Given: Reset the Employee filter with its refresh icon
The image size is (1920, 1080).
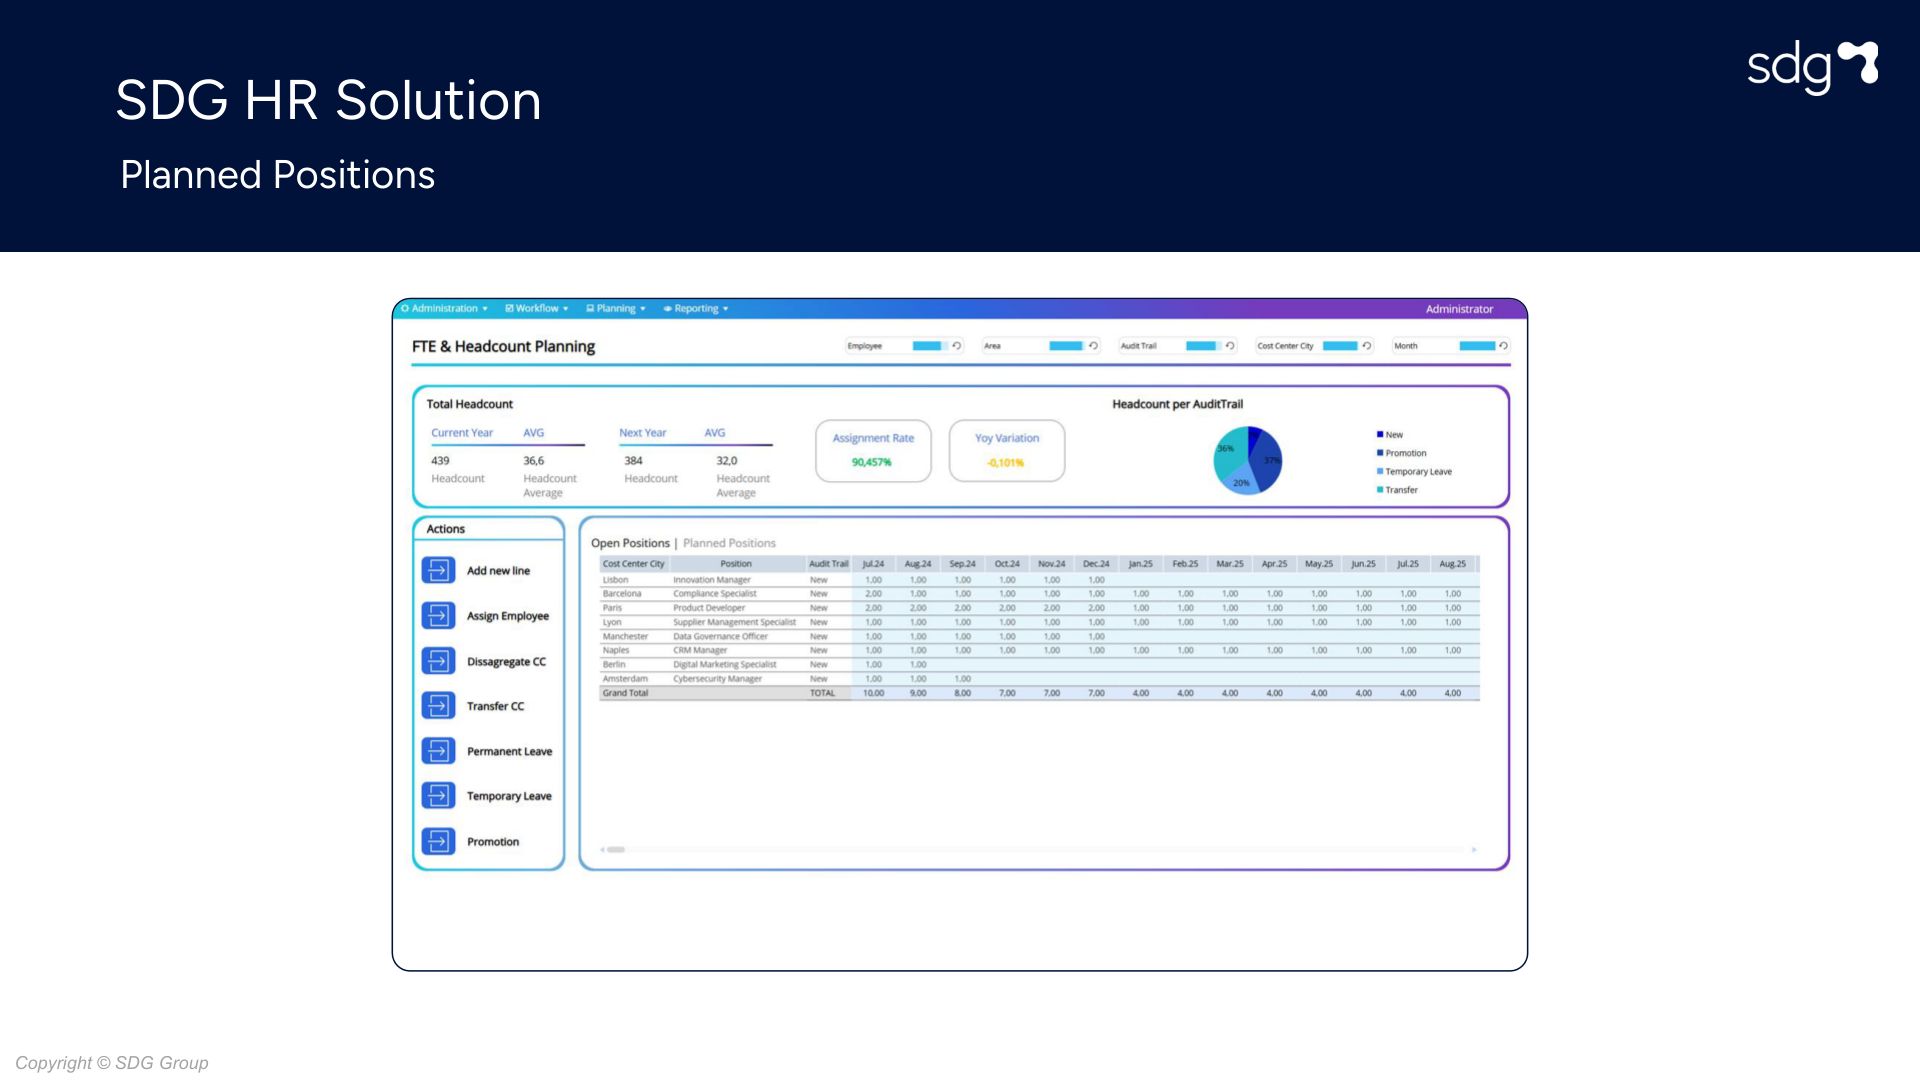Looking at the screenshot, I should coord(957,346).
